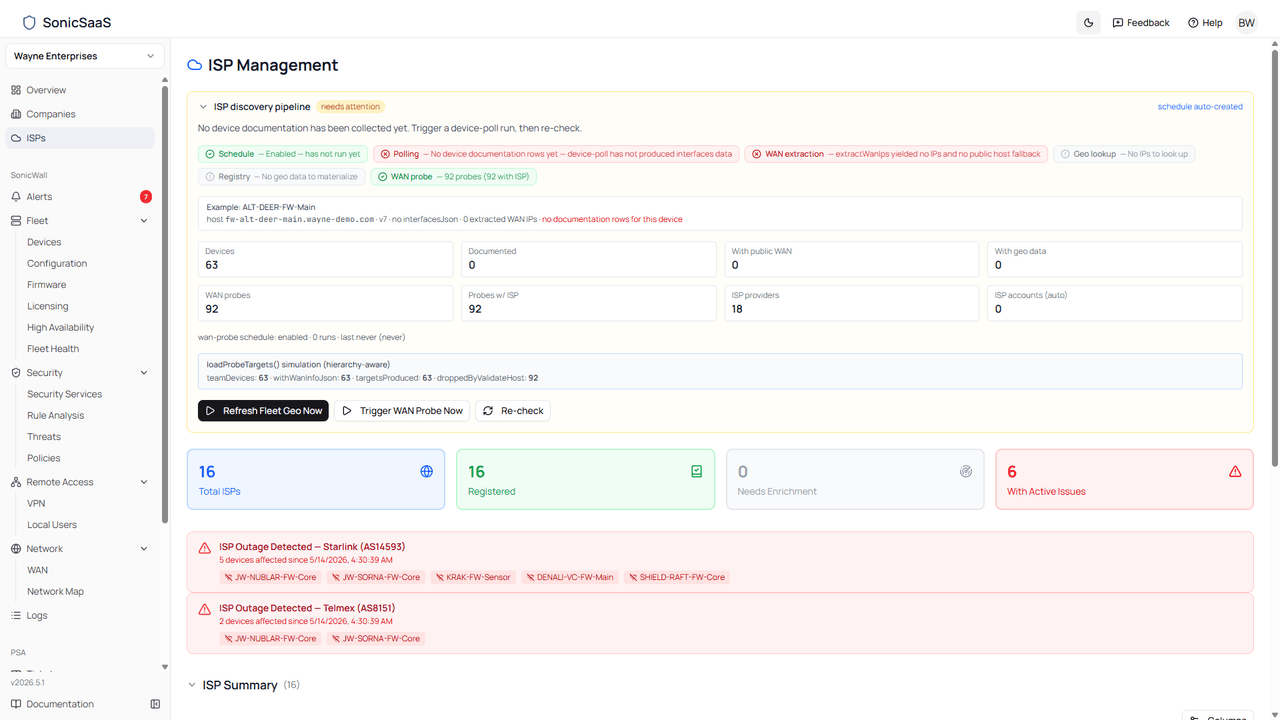Collapse the Fleet section in sidebar
Image resolution: width=1280 pixels, height=720 pixels.
click(144, 221)
